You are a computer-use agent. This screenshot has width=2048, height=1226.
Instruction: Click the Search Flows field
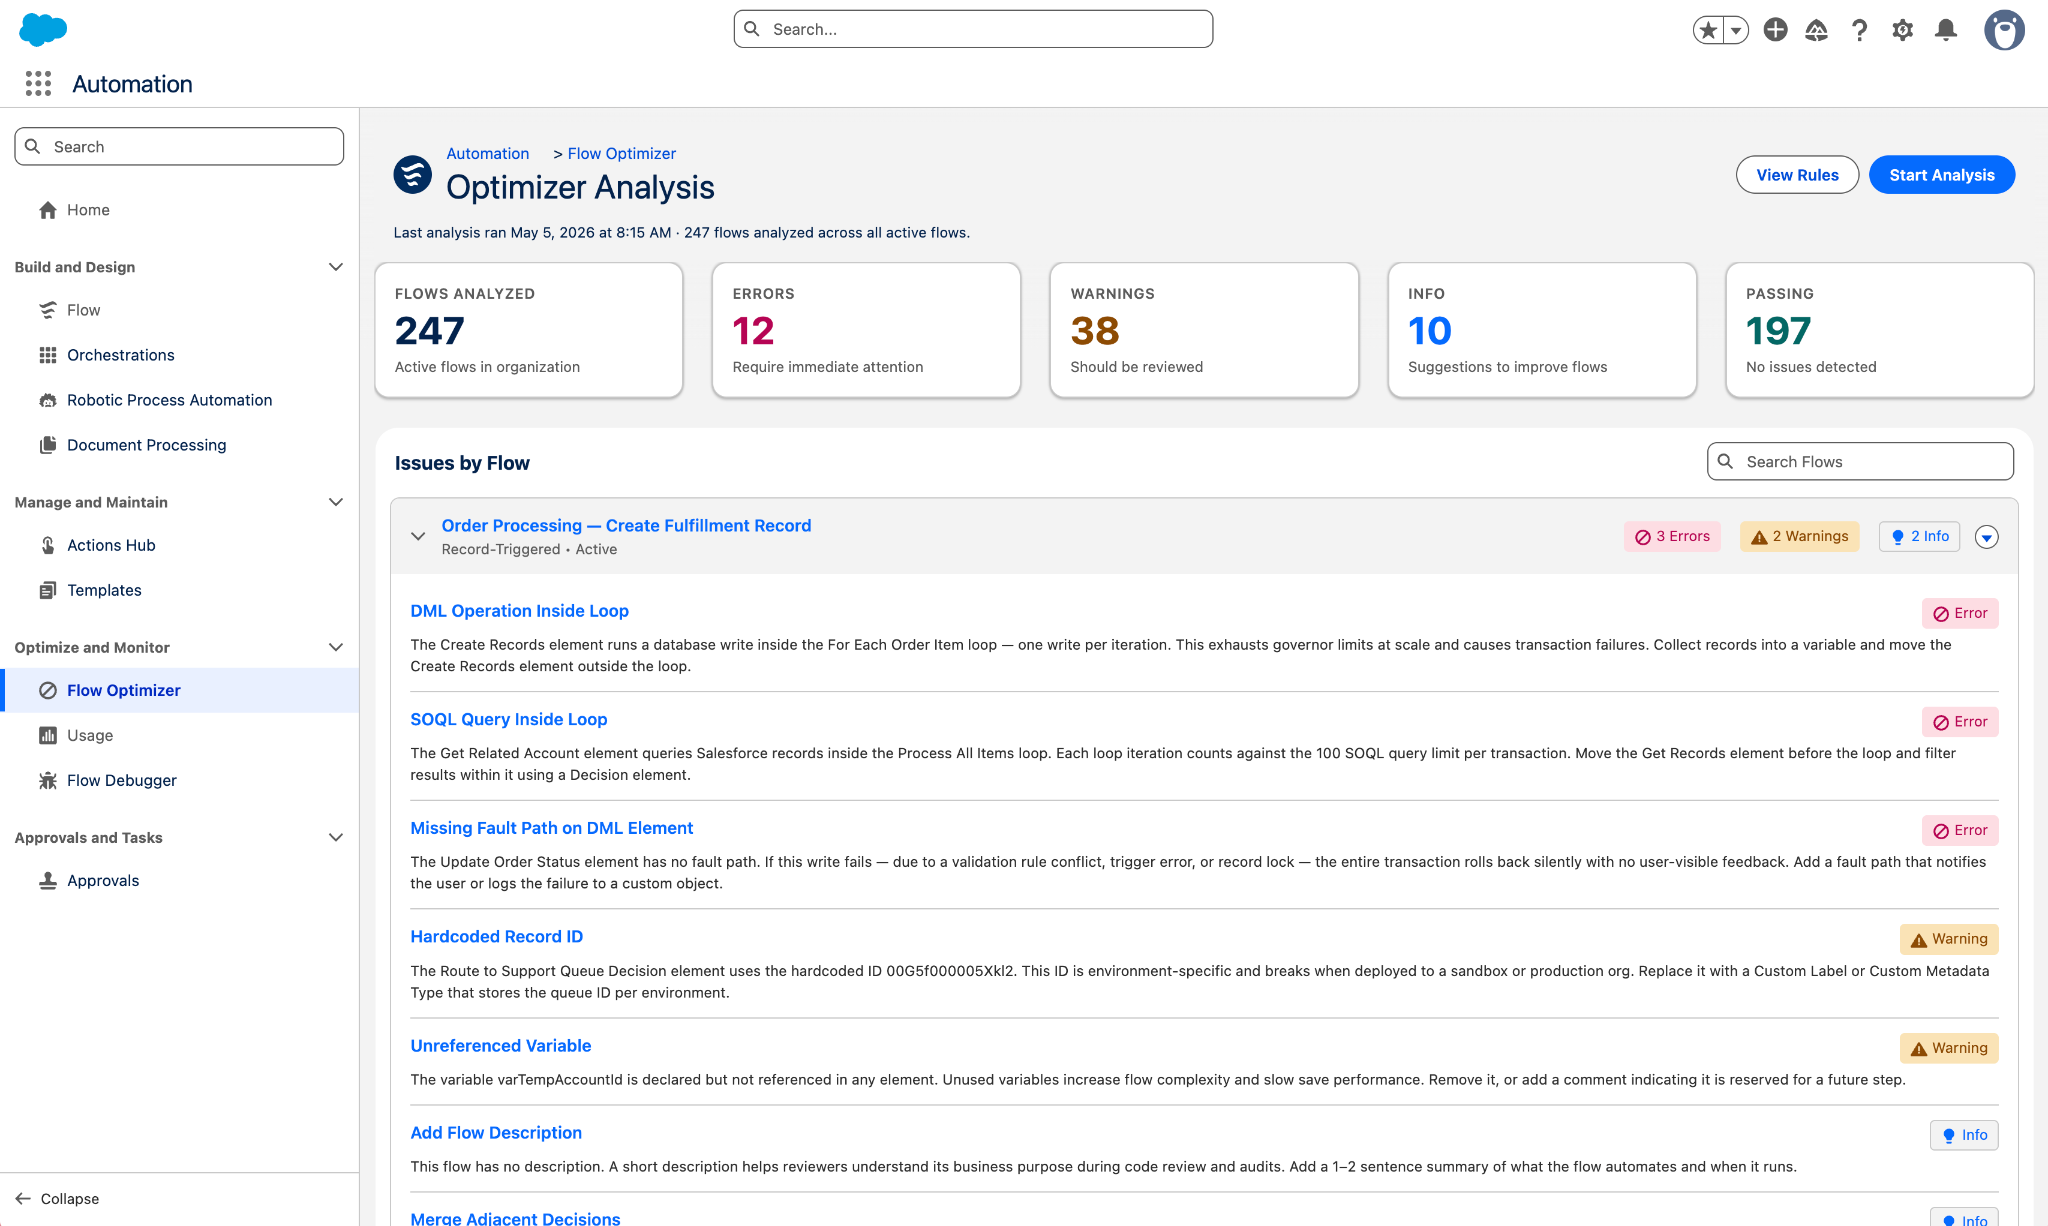click(1860, 461)
